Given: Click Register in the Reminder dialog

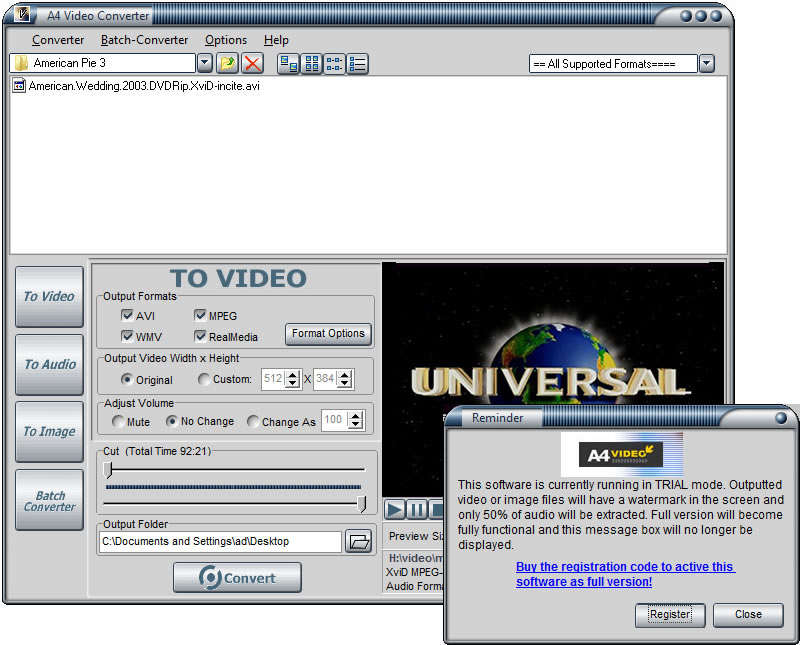Looking at the screenshot, I should coord(670,614).
